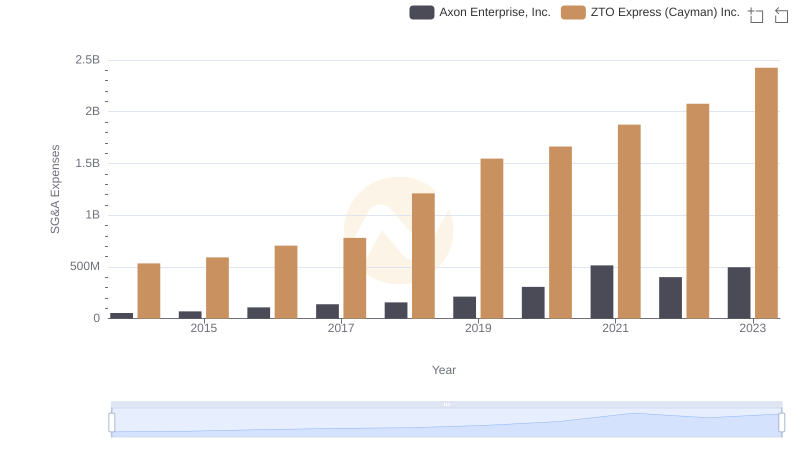The height and width of the screenshot is (461, 800).
Task: Toggle Axon Enterprise, Inc. legend entry
Action: [480, 12]
